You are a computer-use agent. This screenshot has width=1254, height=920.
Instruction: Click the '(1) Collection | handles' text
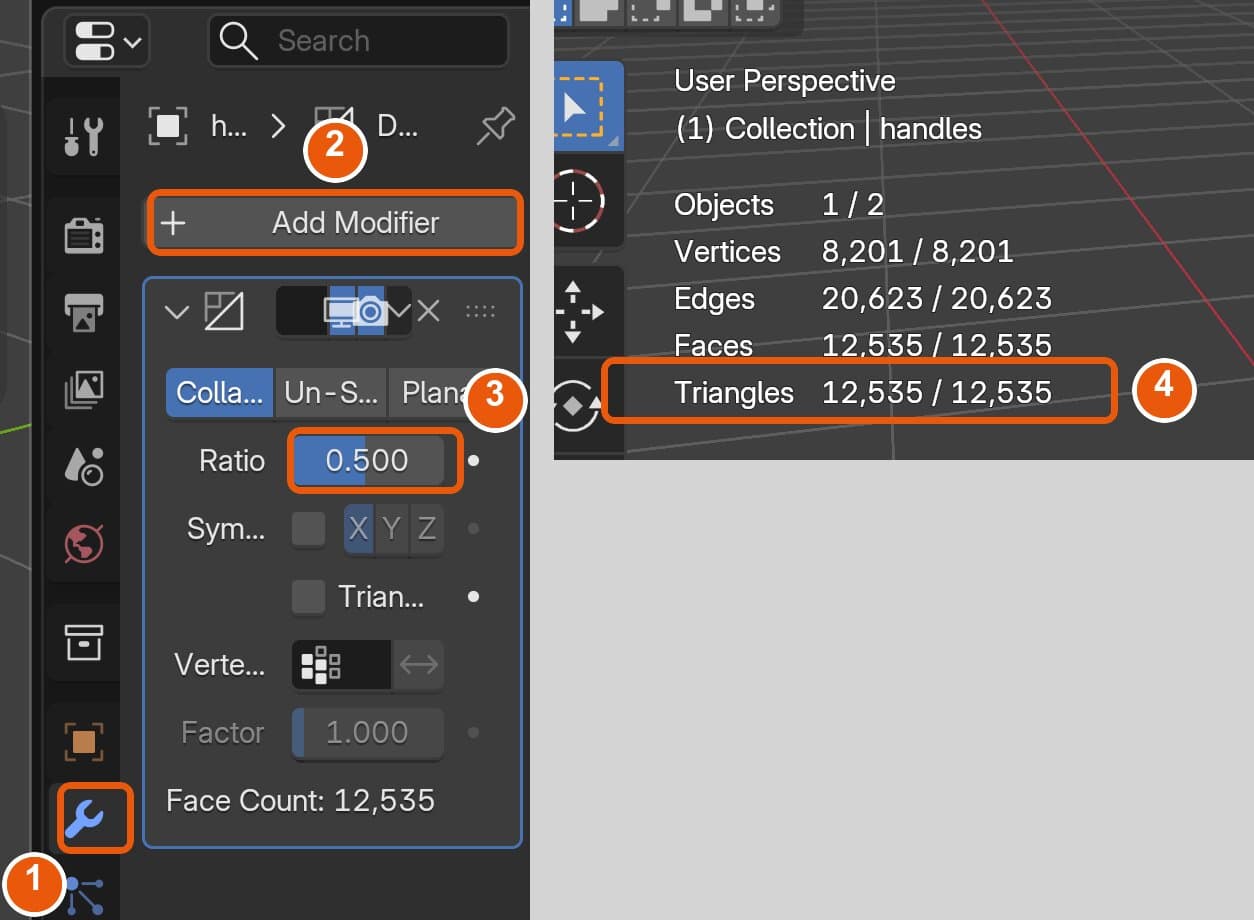click(x=828, y=129)
